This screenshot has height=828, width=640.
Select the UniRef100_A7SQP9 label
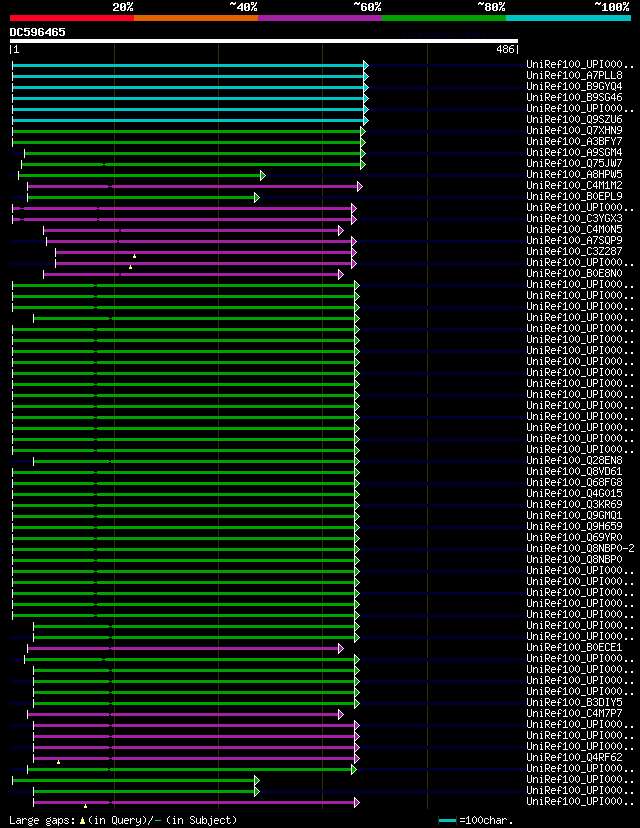pyautogui.click(x=574, y=240)
